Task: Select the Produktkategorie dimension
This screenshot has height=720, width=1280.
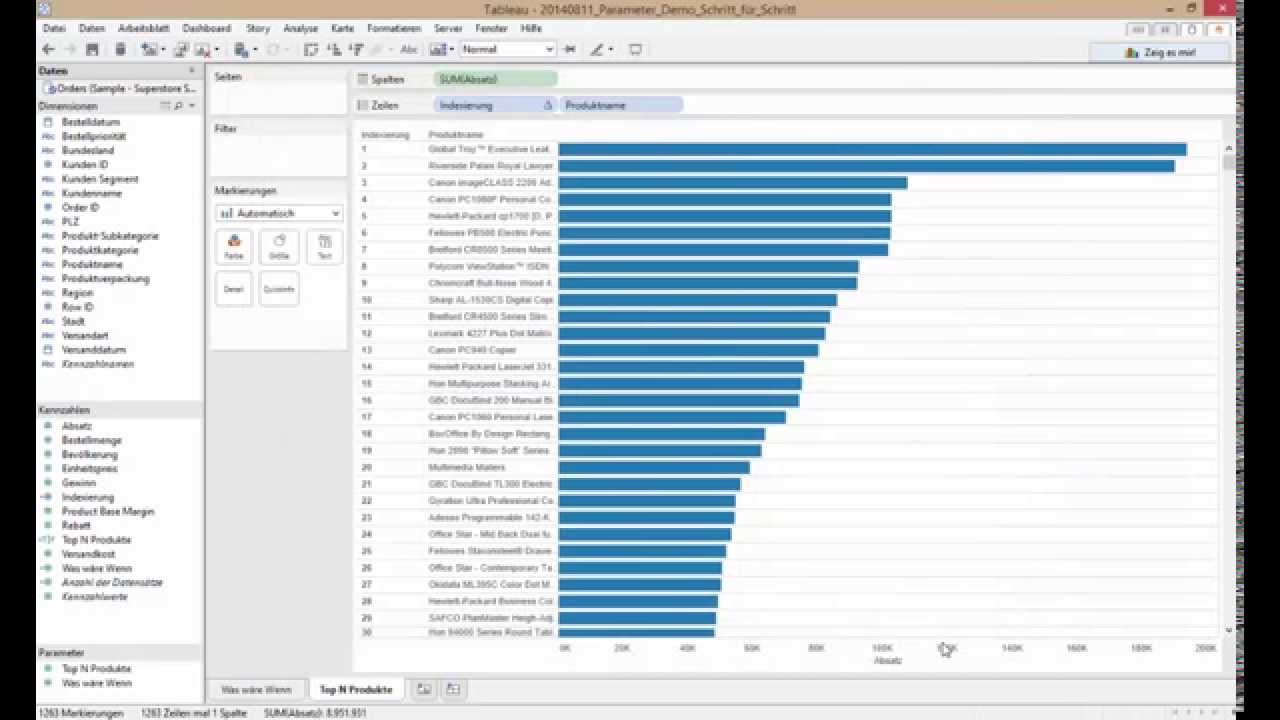Action: (100, 250)
